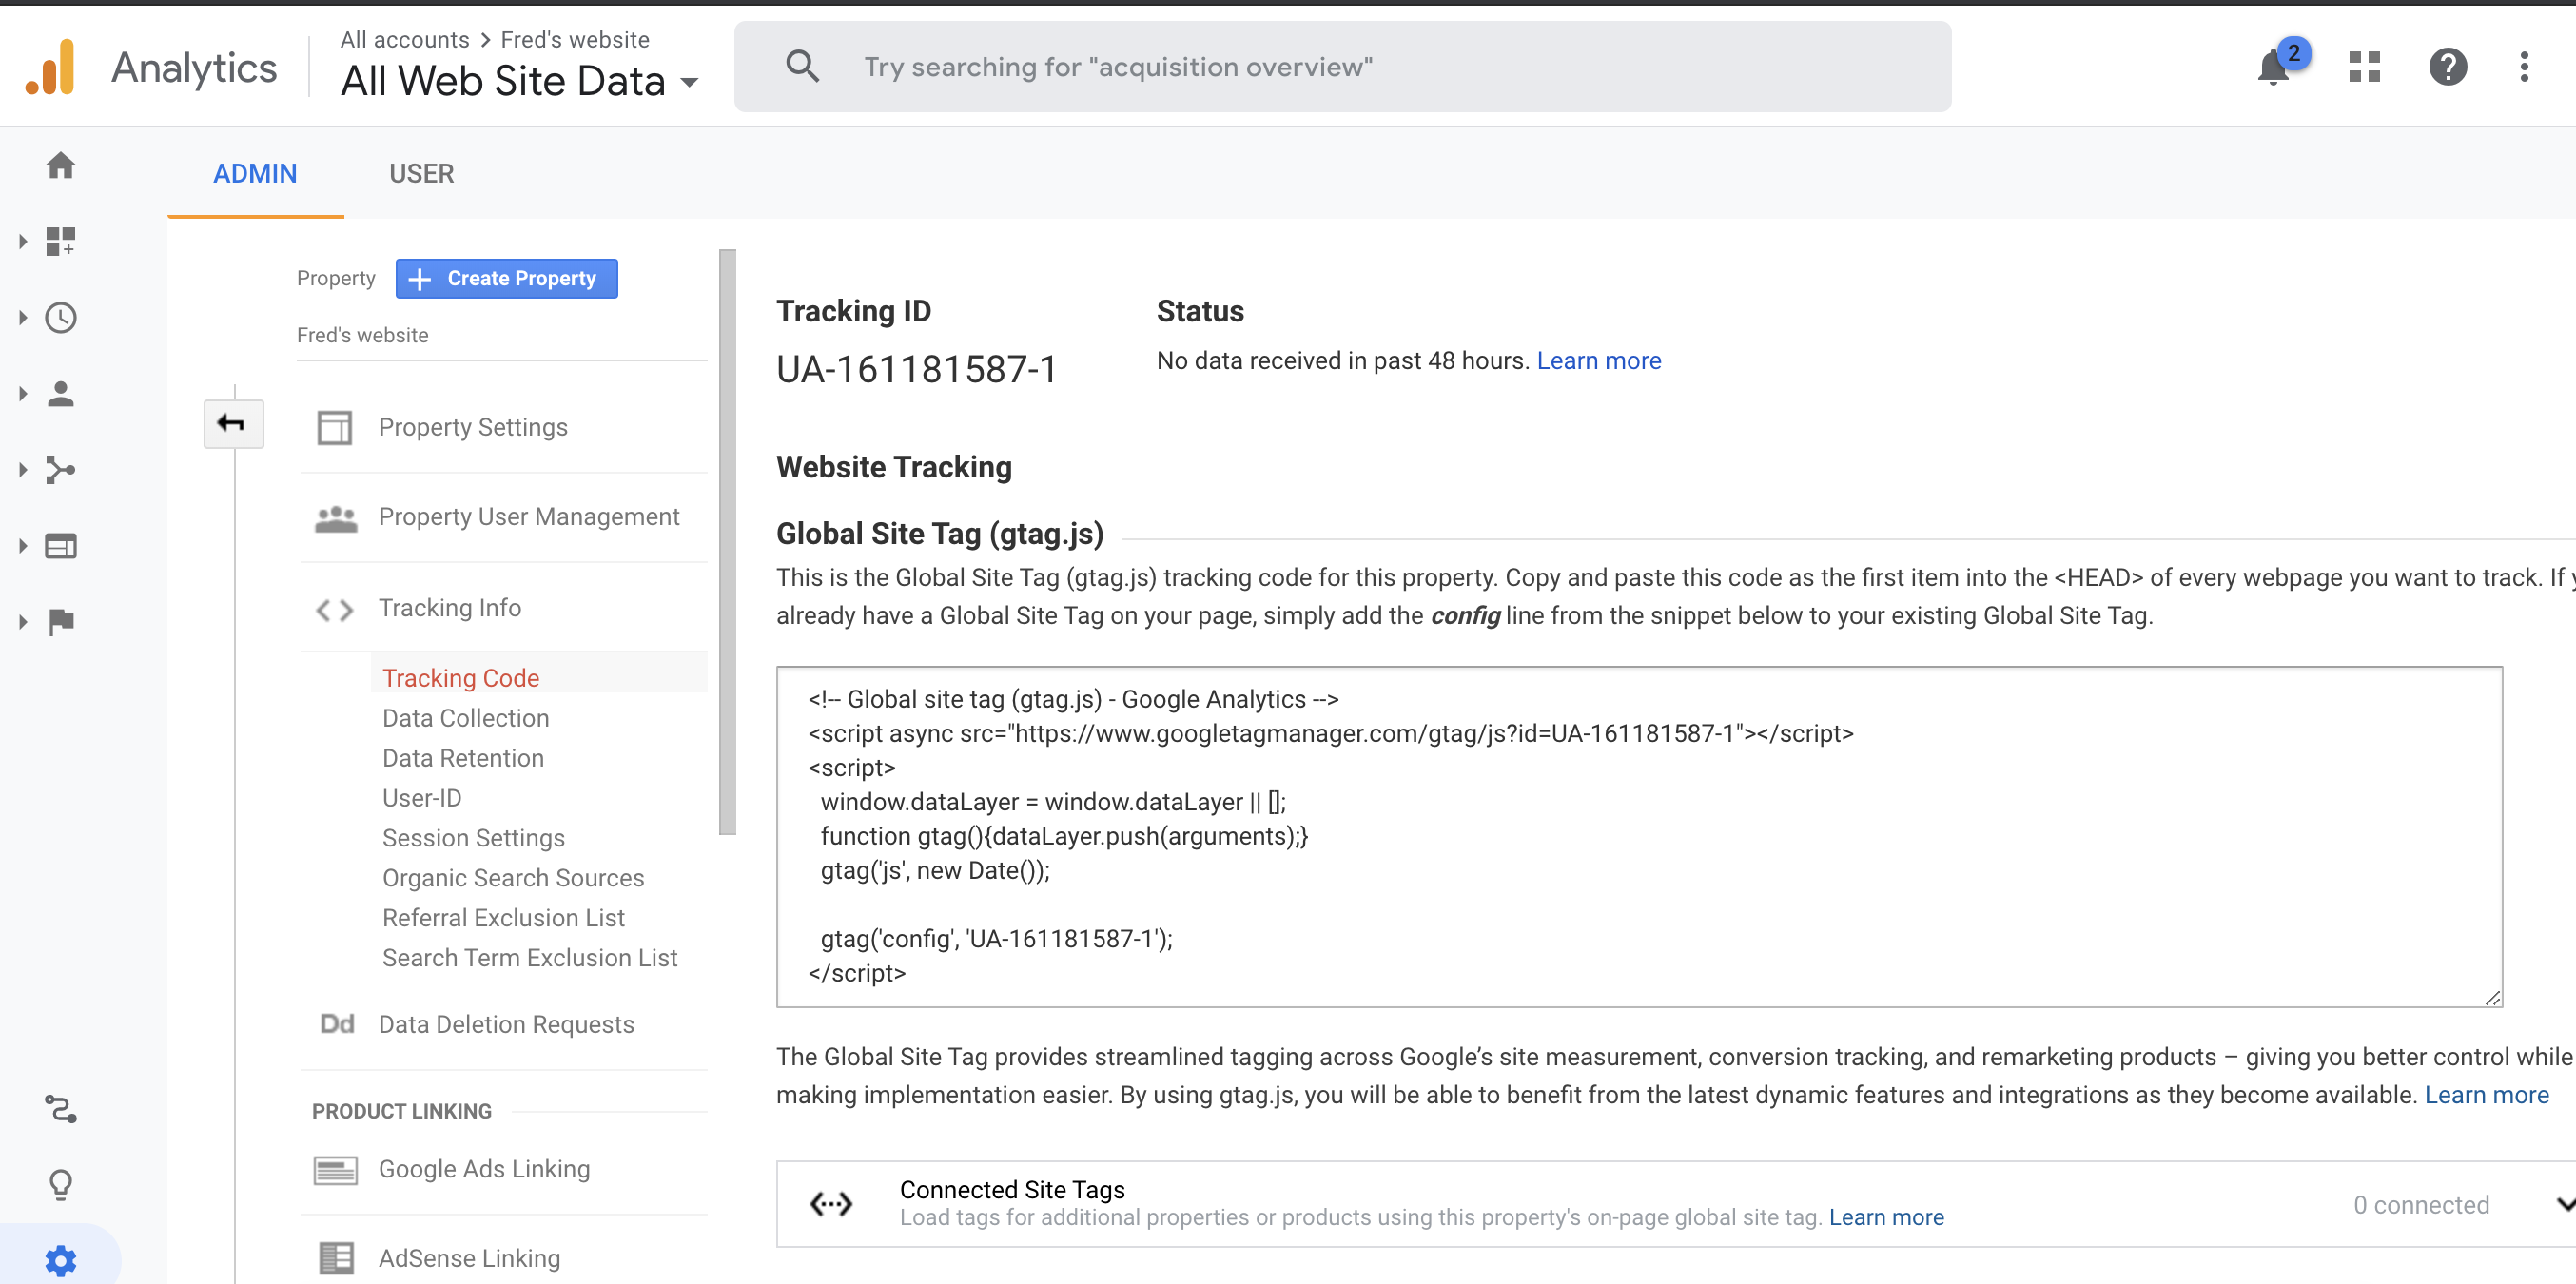Open the notifications bell icon
Image resolution: width=2576 pixels, height=1284 pixels.
[2273, 67]
